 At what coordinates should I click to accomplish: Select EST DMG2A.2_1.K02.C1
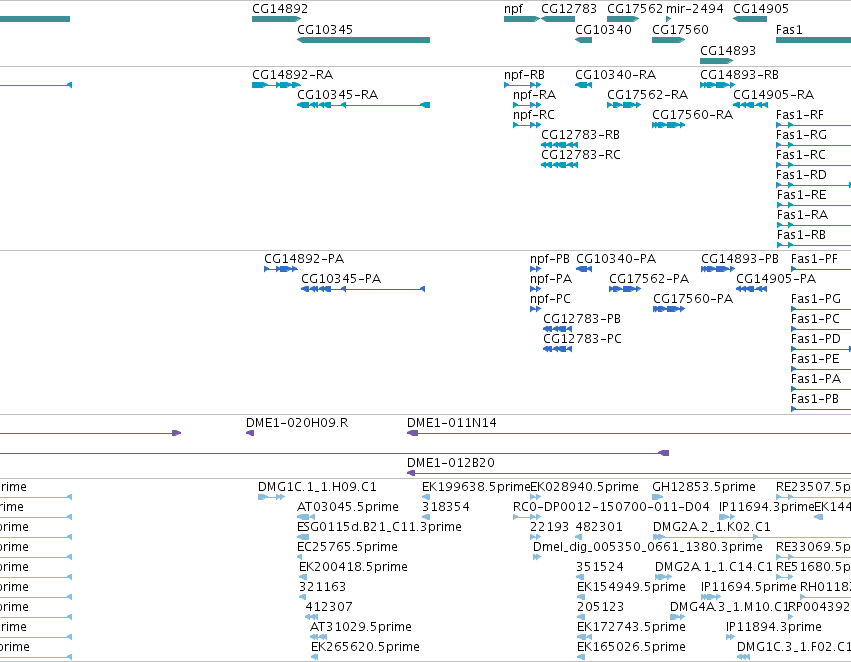pyautogui.click(x=752, y=537)
